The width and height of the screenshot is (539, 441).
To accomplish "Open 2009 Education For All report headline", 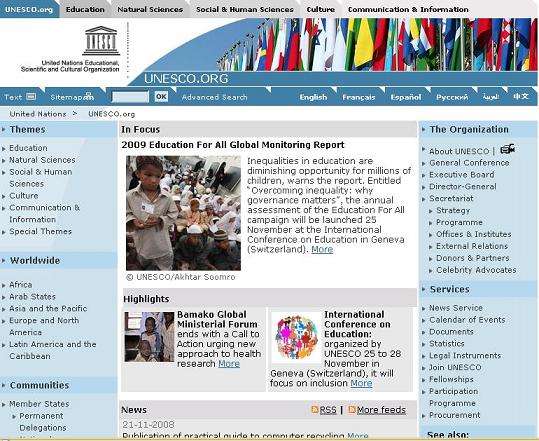I will pos(233,145).
